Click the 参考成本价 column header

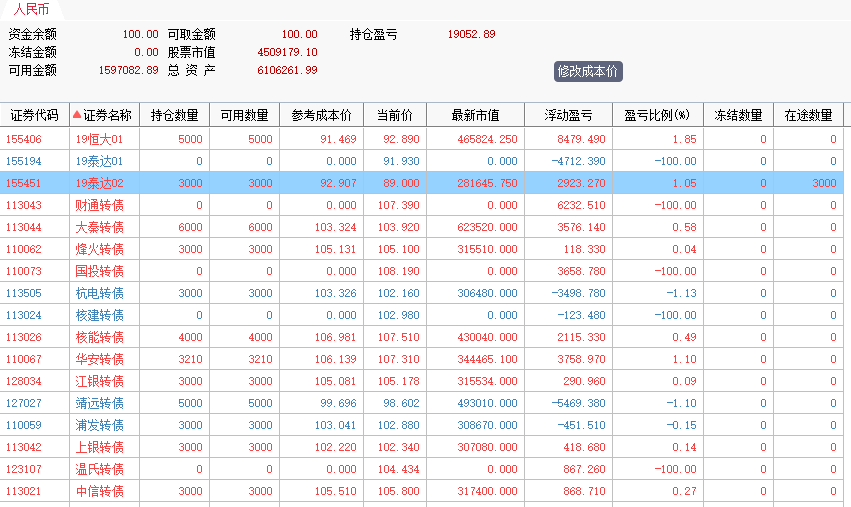pos(321,115)
